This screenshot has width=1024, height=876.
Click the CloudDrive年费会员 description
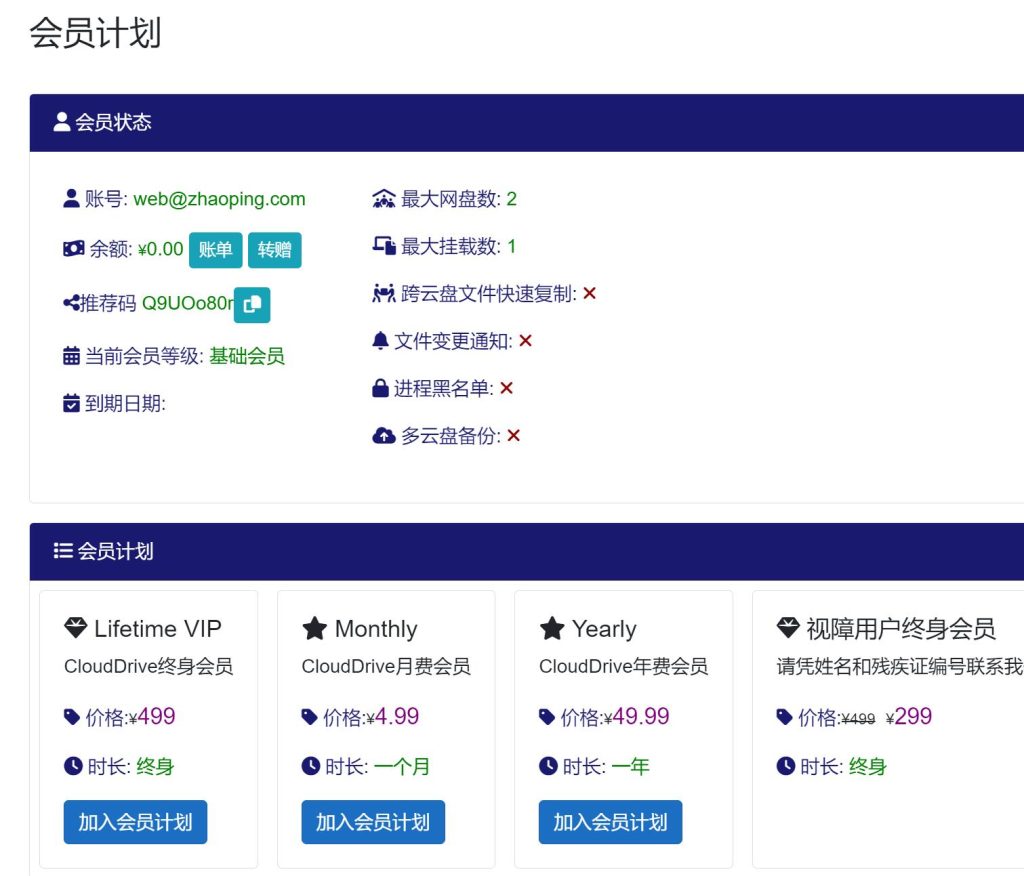[624, 666]
